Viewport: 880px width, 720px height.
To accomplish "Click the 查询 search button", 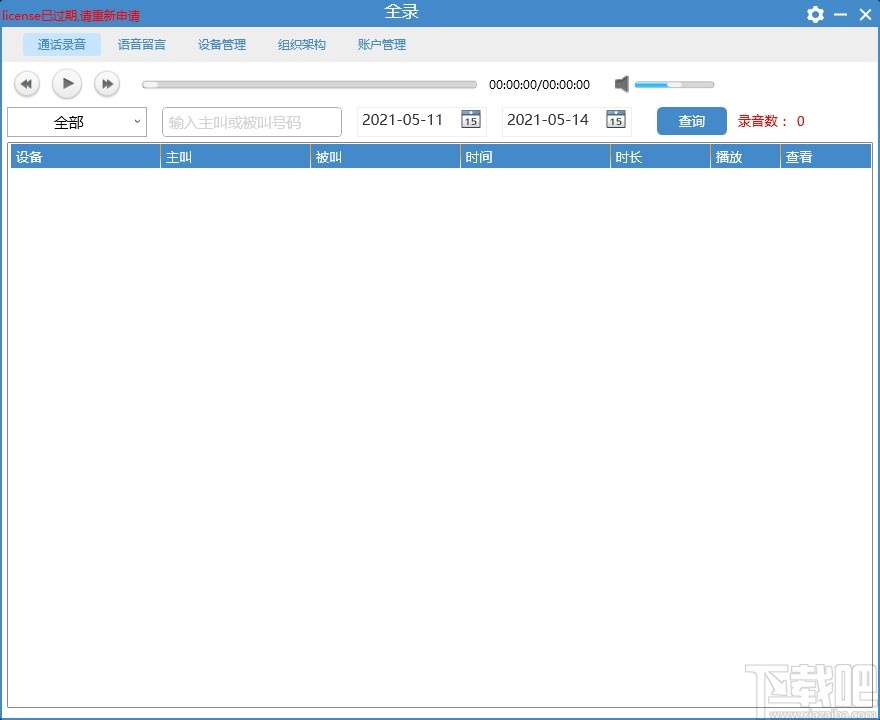I will point(691,121).
